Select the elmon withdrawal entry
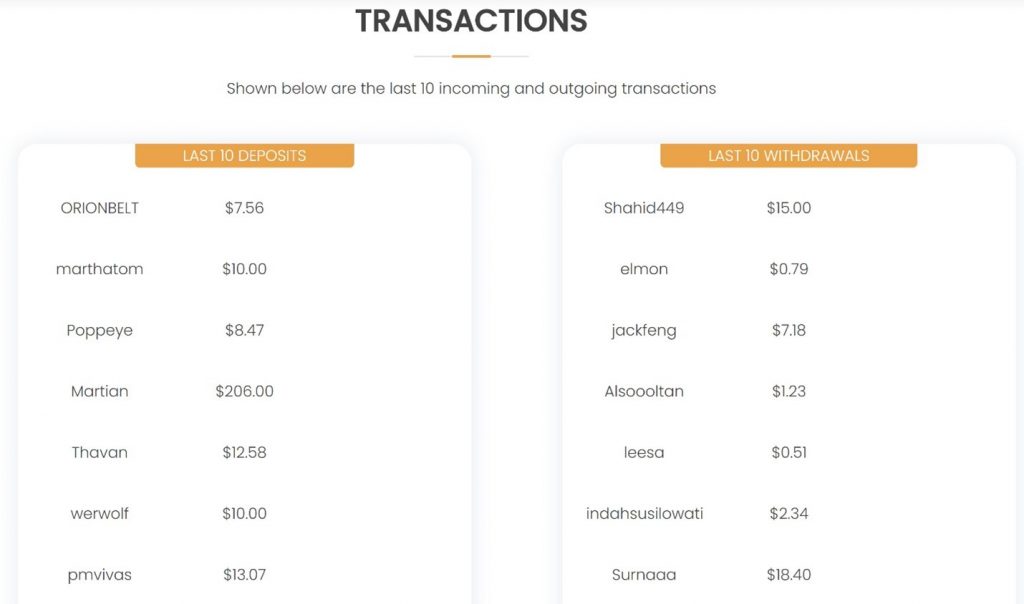This screenshot has width=1024, height=604. [x=644, y=269]
